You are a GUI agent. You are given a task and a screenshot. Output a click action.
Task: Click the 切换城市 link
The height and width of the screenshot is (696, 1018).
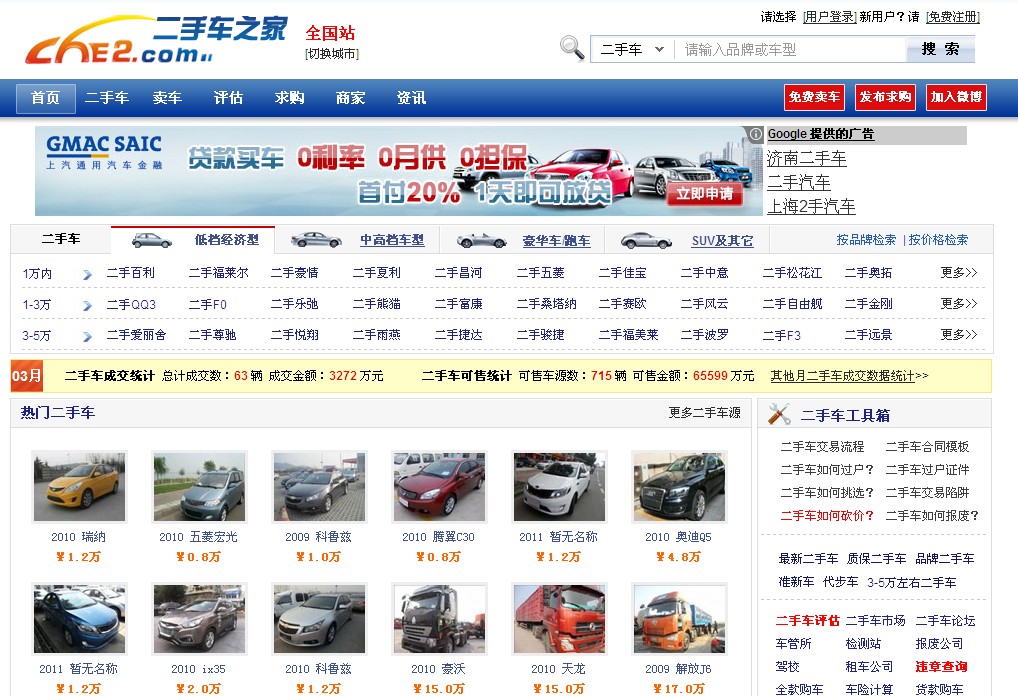click(x=332, y=54)
